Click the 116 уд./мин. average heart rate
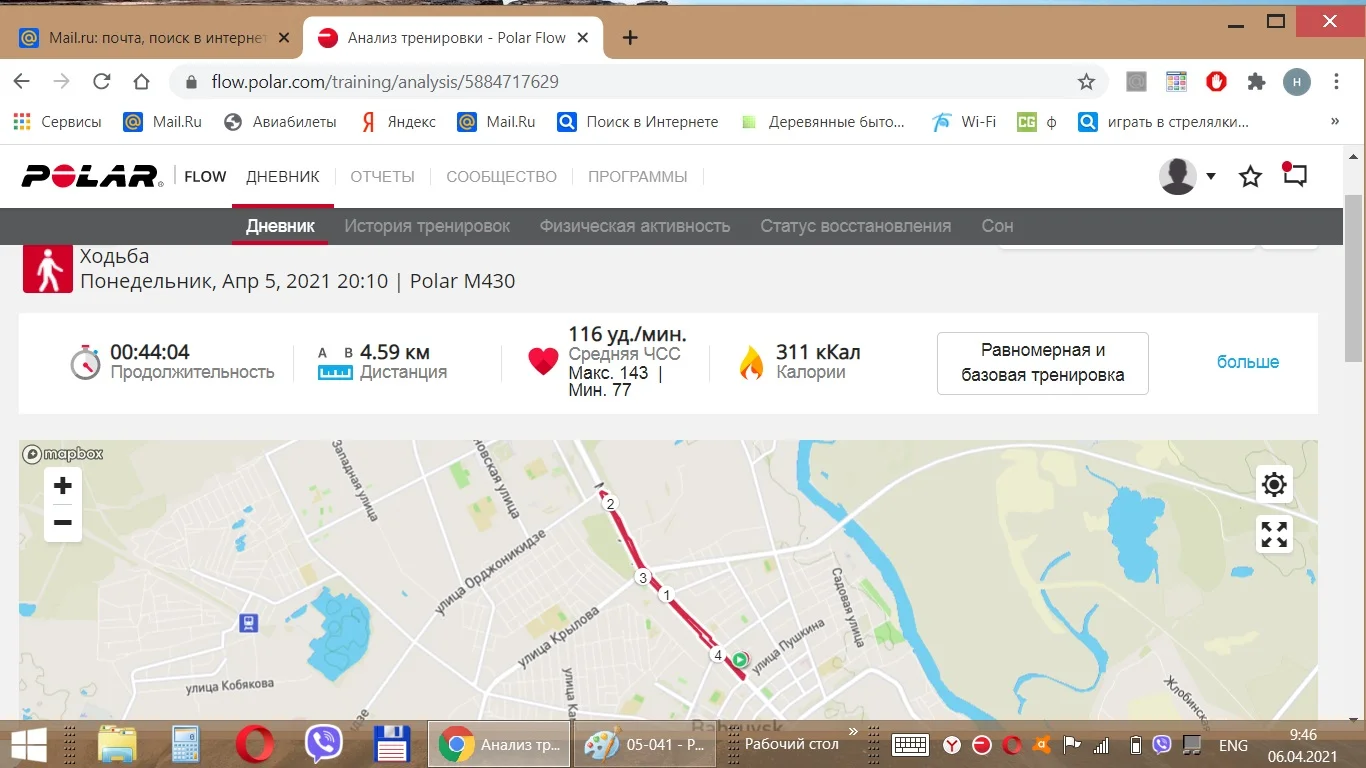The width and height of the screenshot is (1366, 768). pos(627,334)
